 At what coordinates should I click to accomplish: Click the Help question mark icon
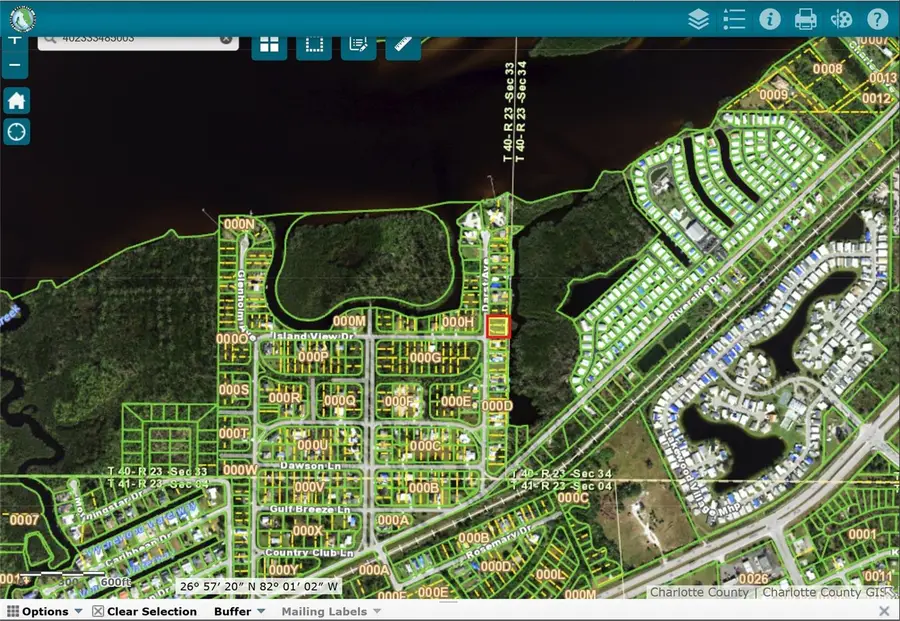pos(877,18)
